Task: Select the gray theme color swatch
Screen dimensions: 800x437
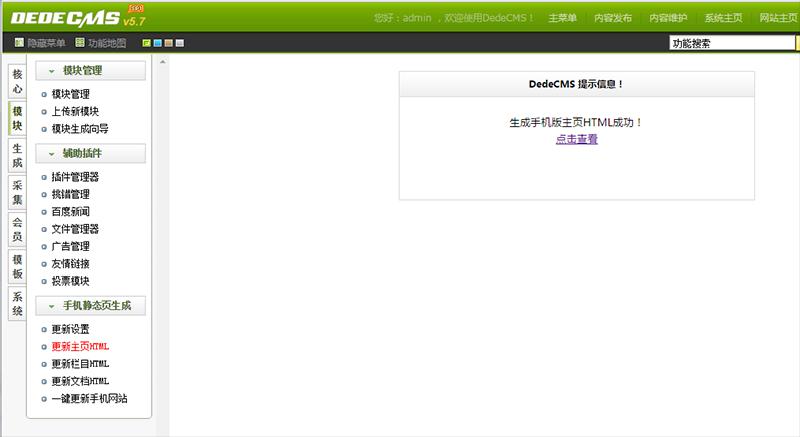Action: [x=177, y=43]
